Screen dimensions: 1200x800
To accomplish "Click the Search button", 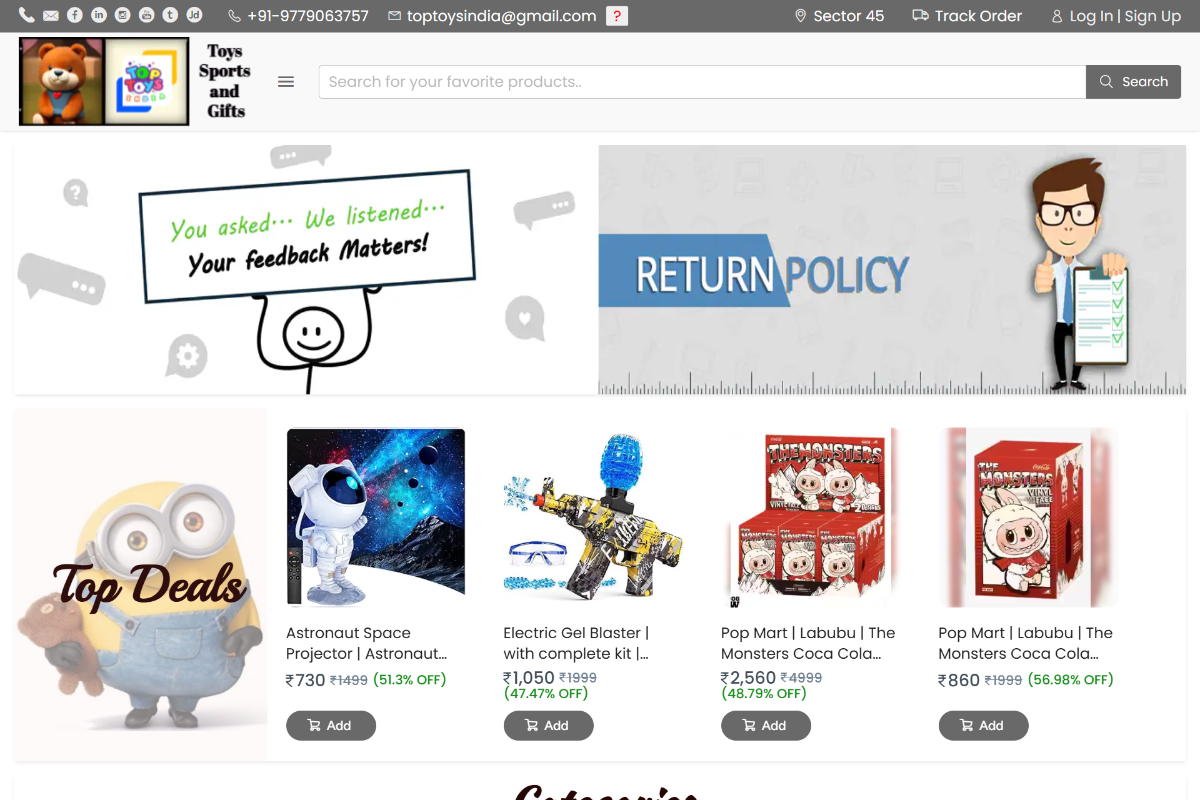I will [x=1133, y=82].
